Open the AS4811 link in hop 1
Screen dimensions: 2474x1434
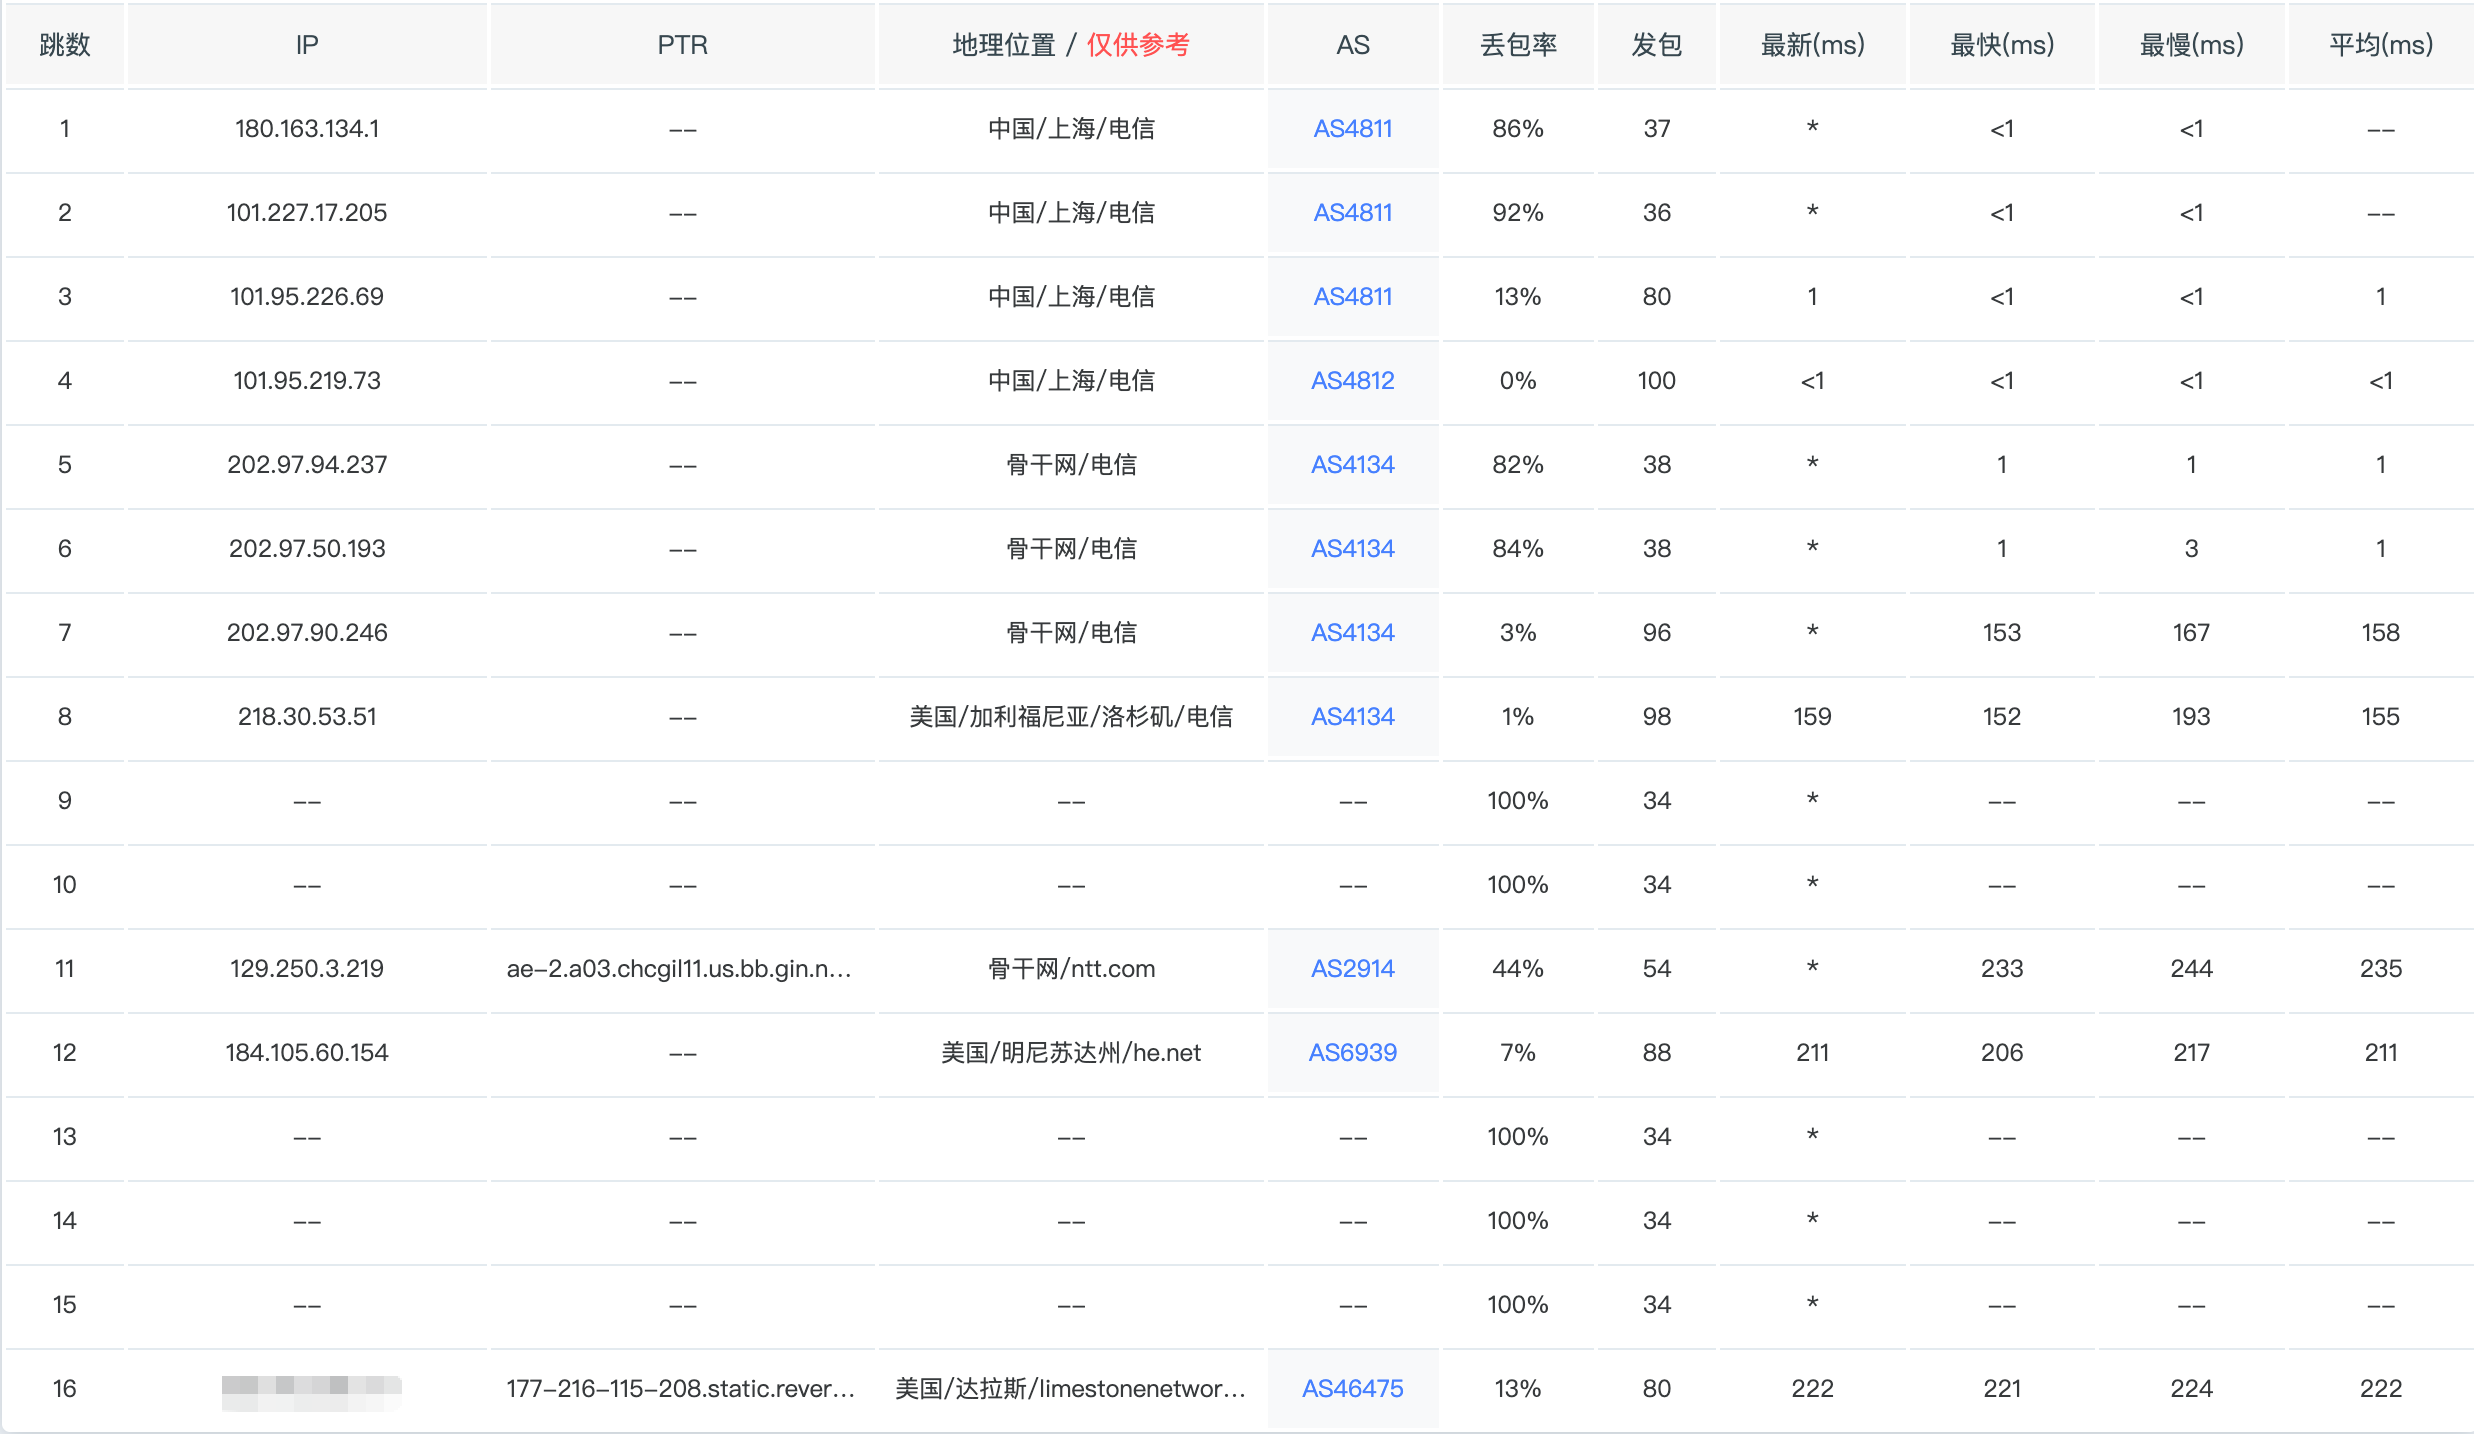(1352, 129)
